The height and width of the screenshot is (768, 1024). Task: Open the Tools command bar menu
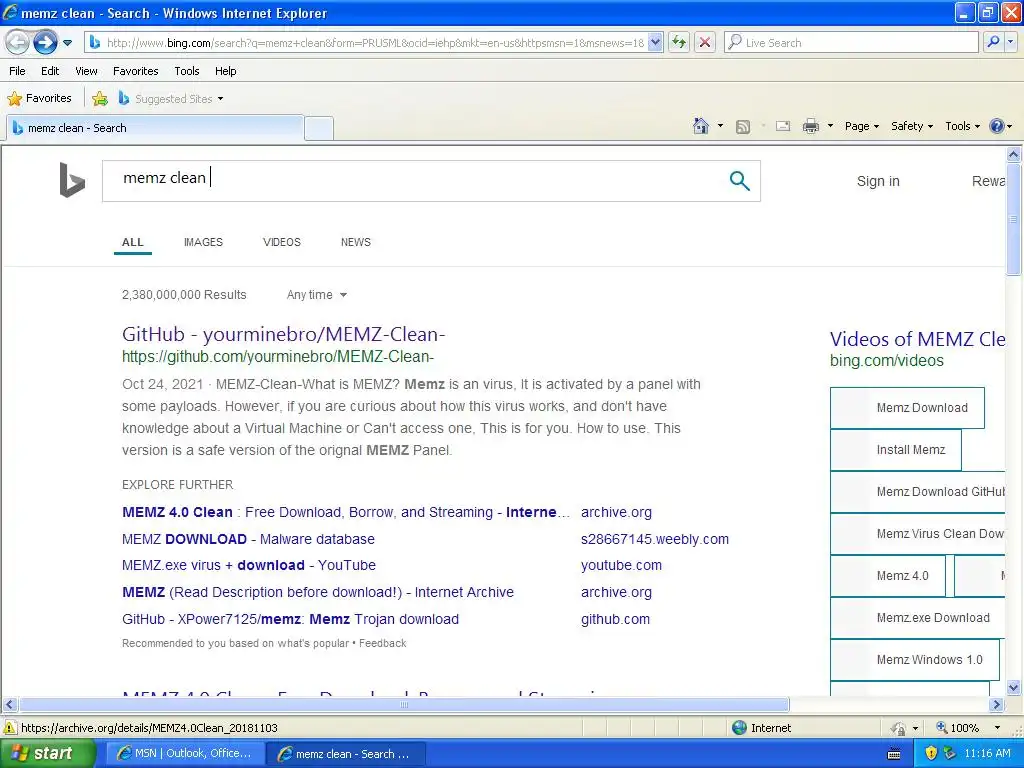point(962,126)
